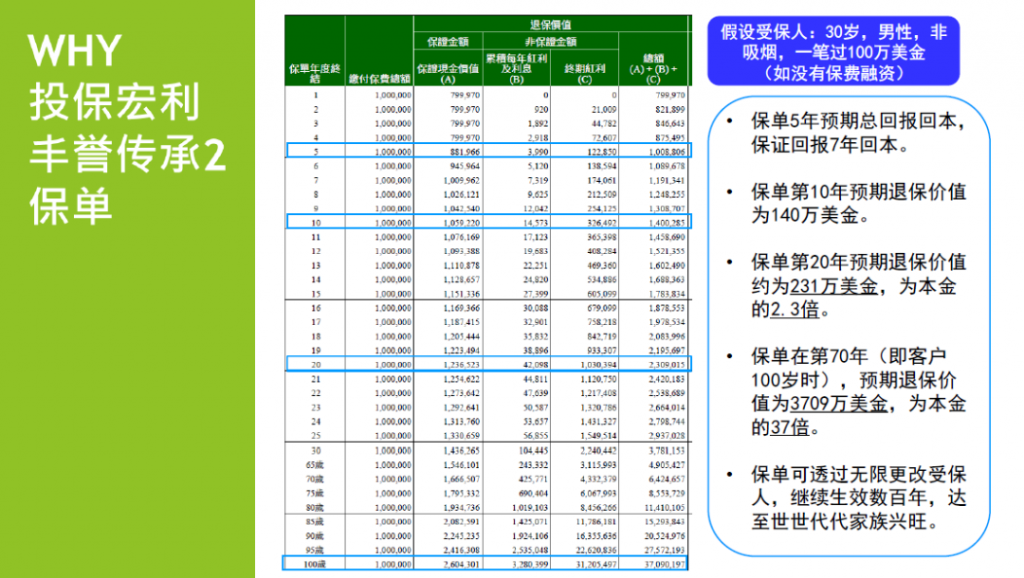The width and height of the screenshot is (1024, 578).
Task: Click the value '1,236,523' in year 20
Action: 462,364
